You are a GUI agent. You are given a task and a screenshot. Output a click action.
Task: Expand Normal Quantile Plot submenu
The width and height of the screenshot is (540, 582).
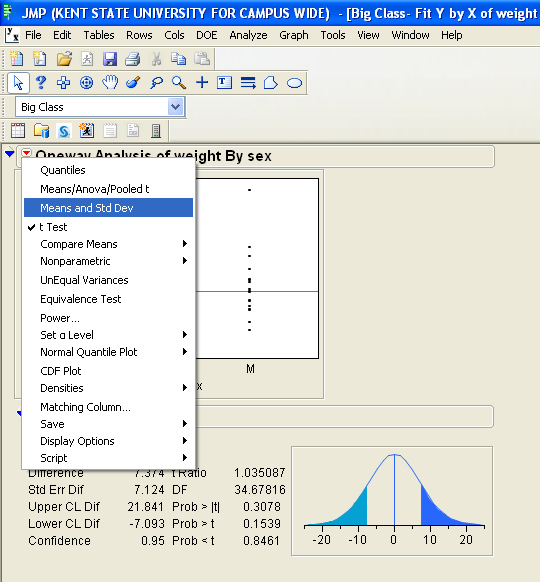coord(108,352)
